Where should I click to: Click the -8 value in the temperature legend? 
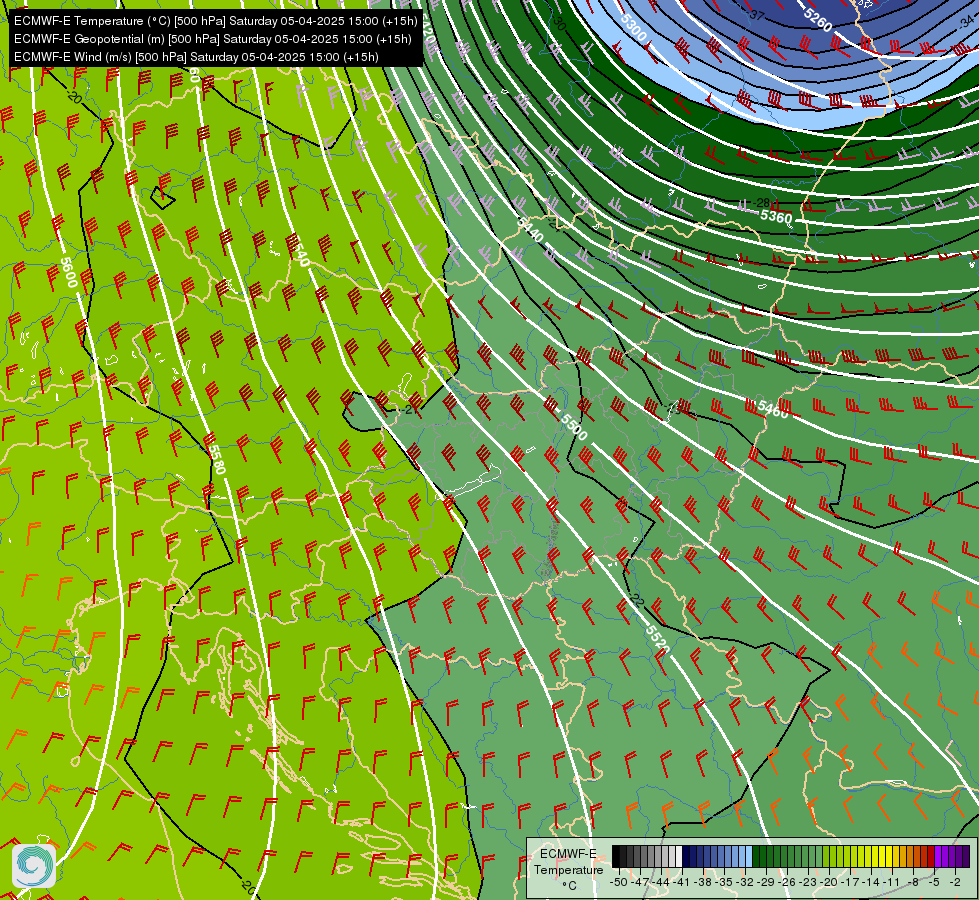[x=913, y=882]
